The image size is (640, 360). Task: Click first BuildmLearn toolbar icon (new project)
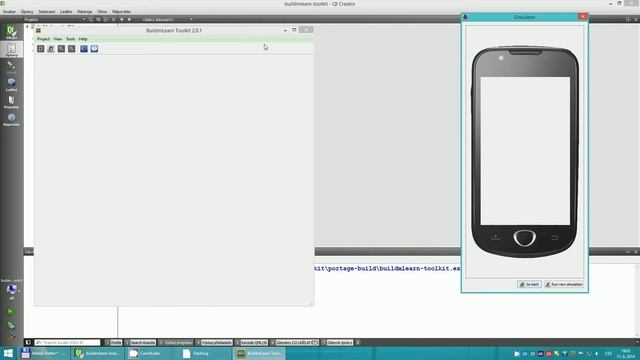[x=40, y=49]
